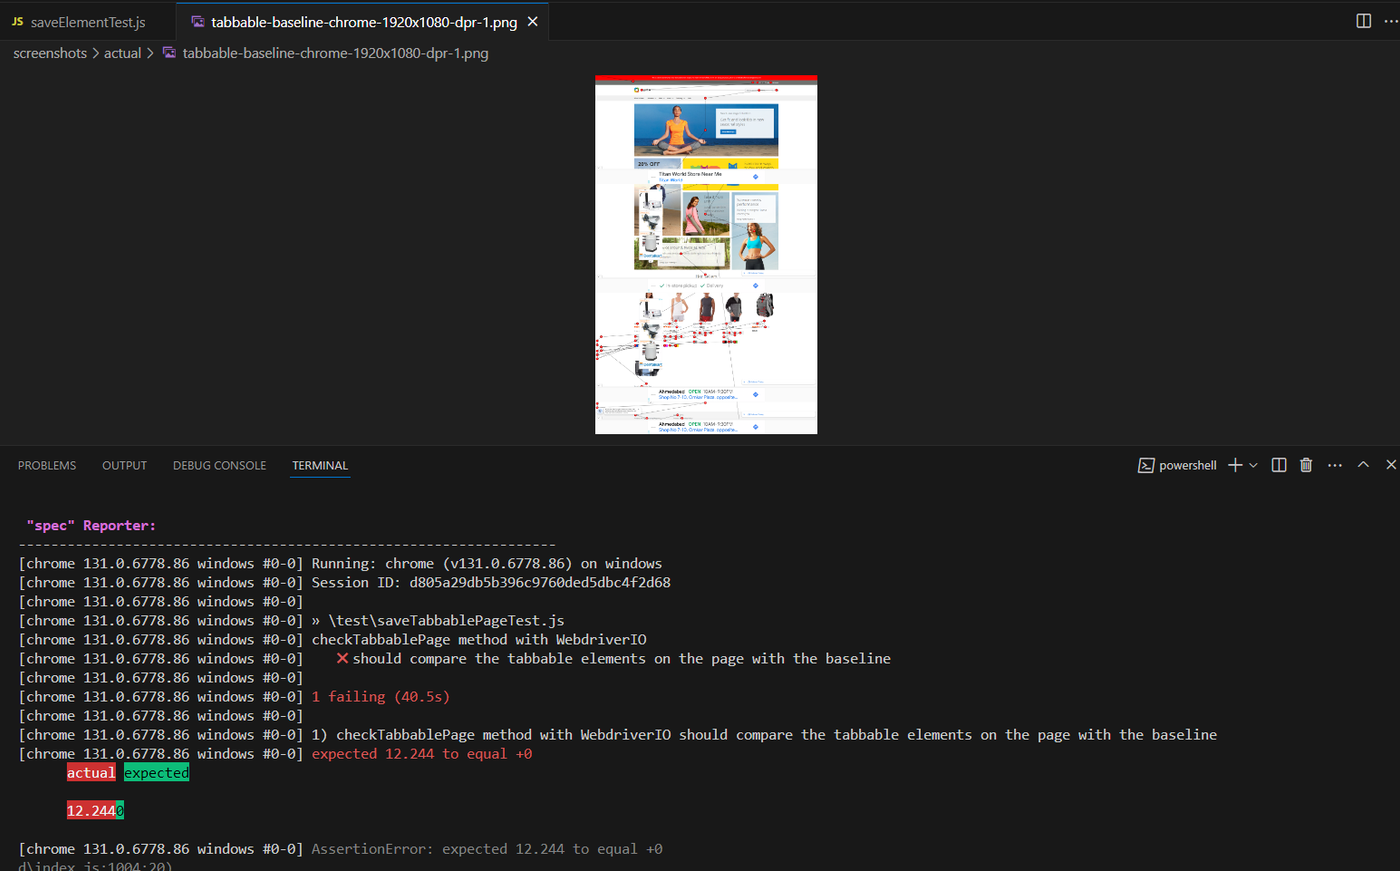Viewport: 1400px width, 871px height.
Task: Split the terminal pane
Action: click(1279, 465)
